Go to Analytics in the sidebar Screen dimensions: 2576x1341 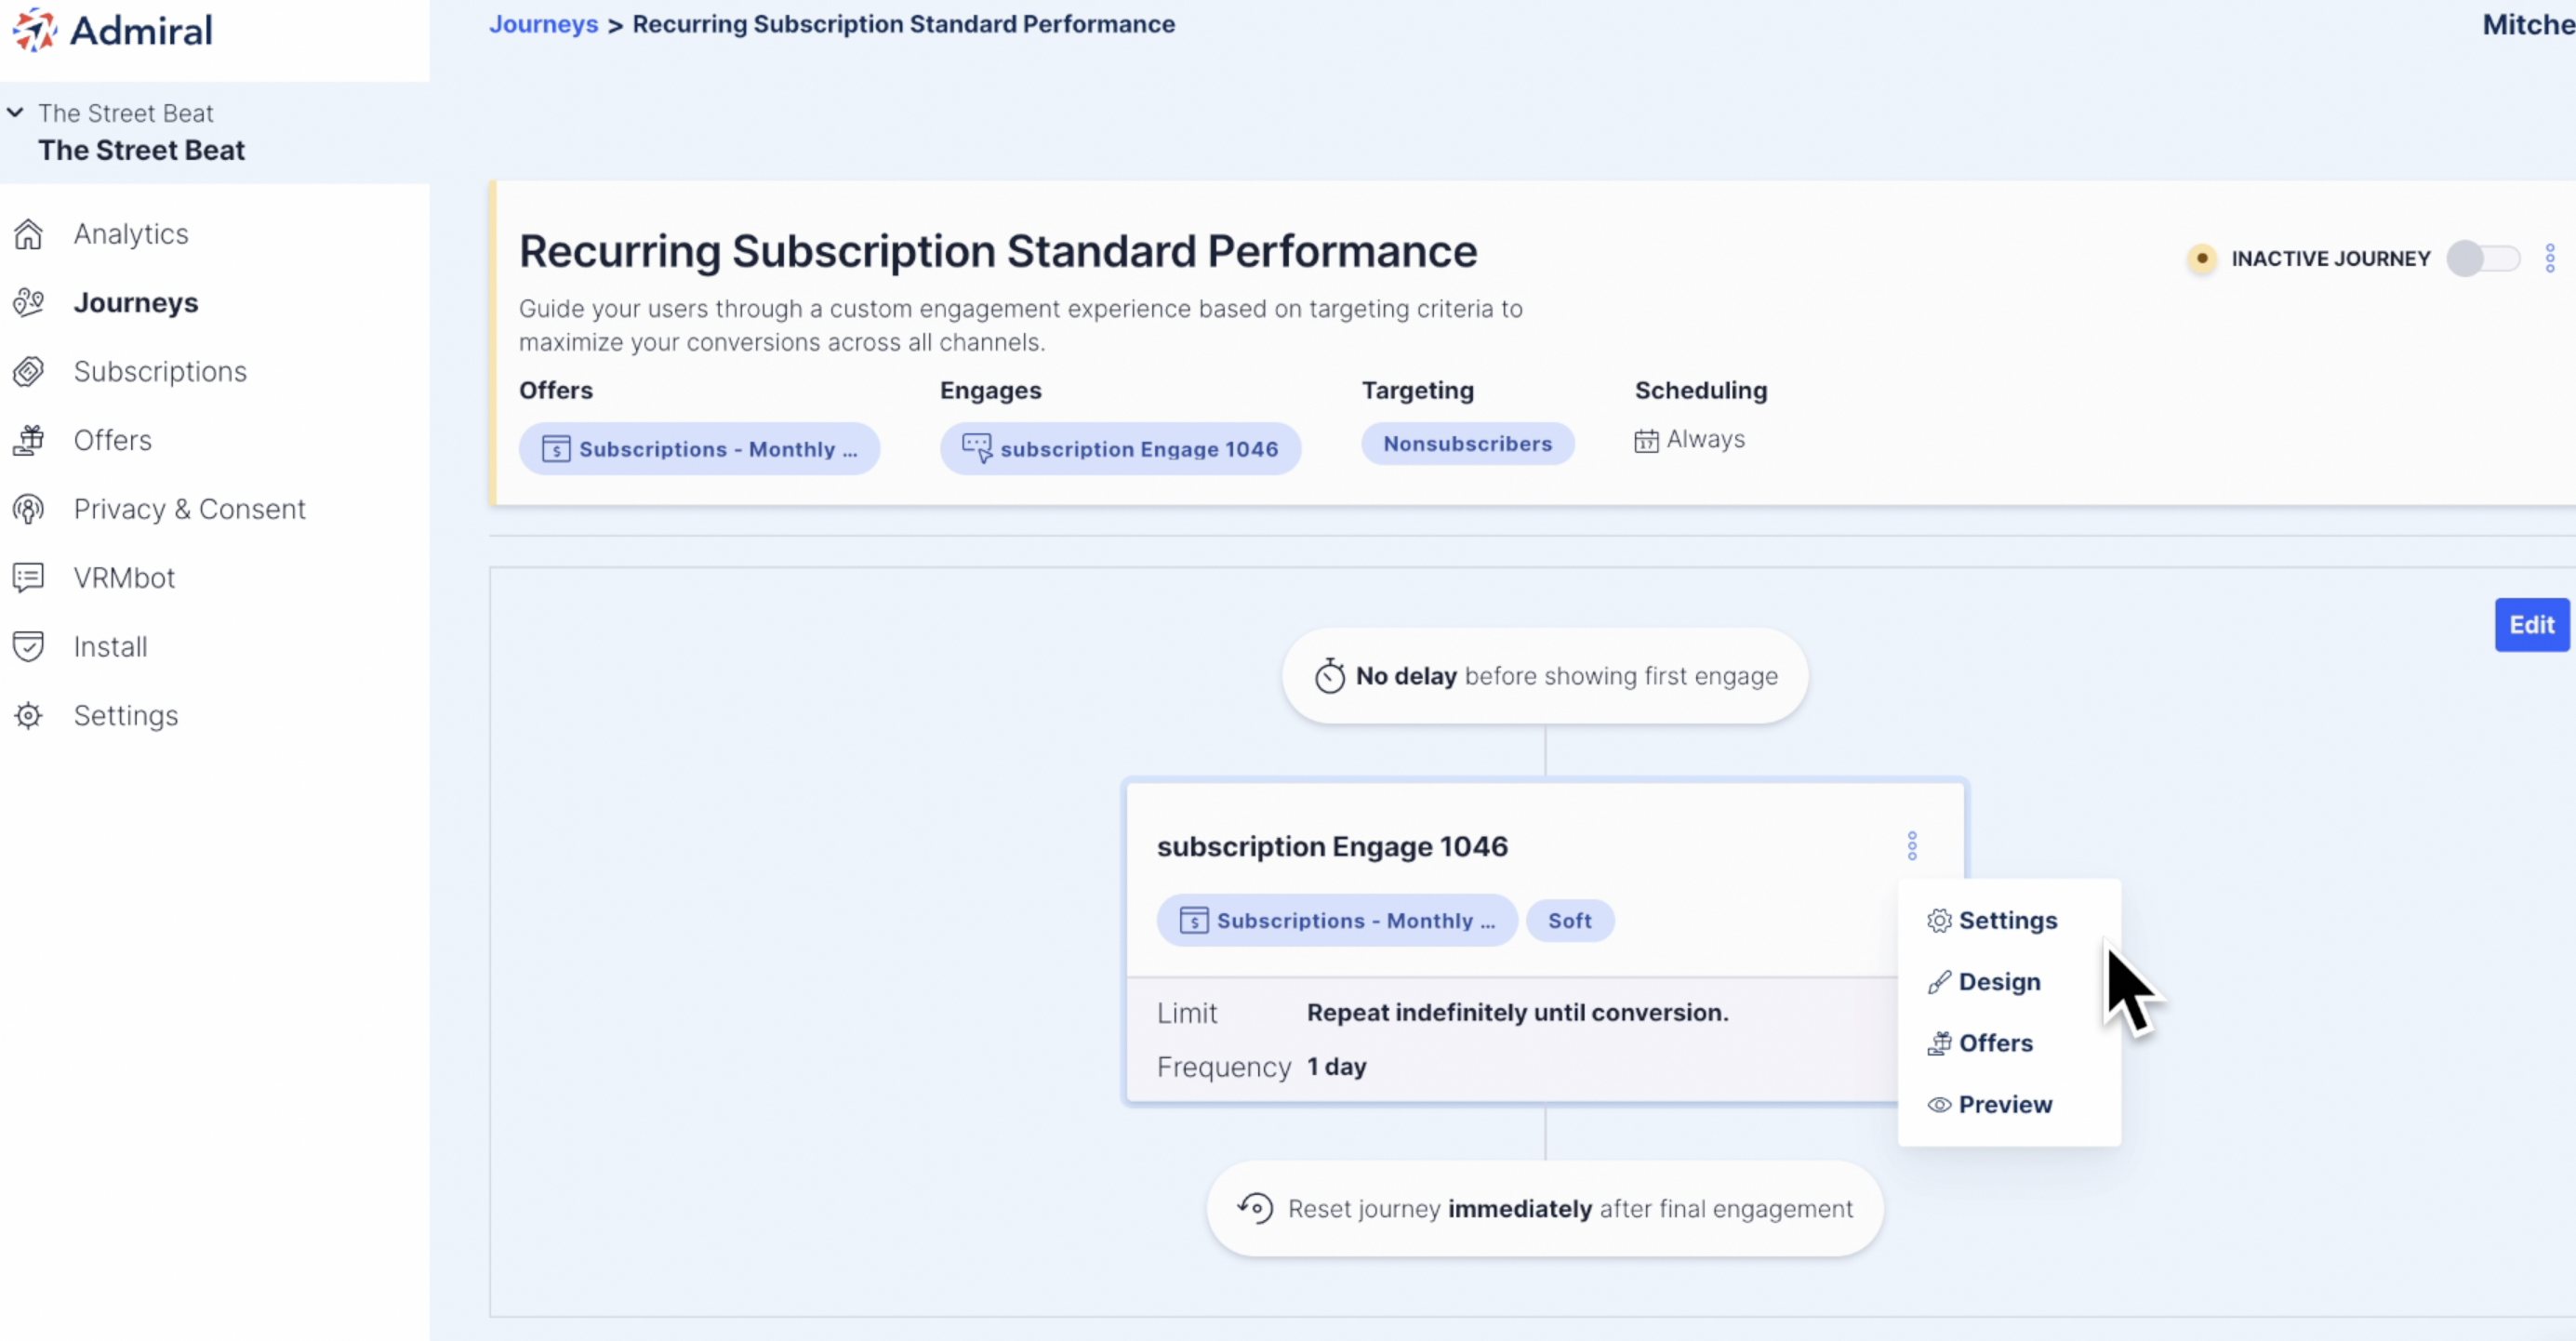pyautogui.click(x=131, y=234)
